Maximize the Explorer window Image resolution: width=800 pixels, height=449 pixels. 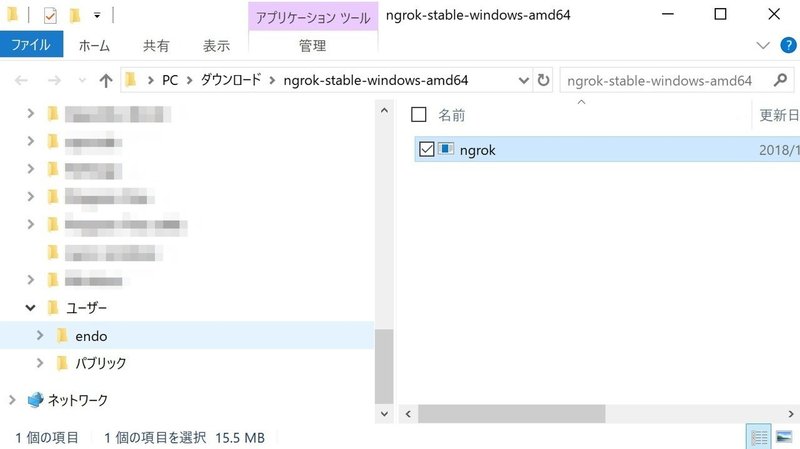click(720, 14)
